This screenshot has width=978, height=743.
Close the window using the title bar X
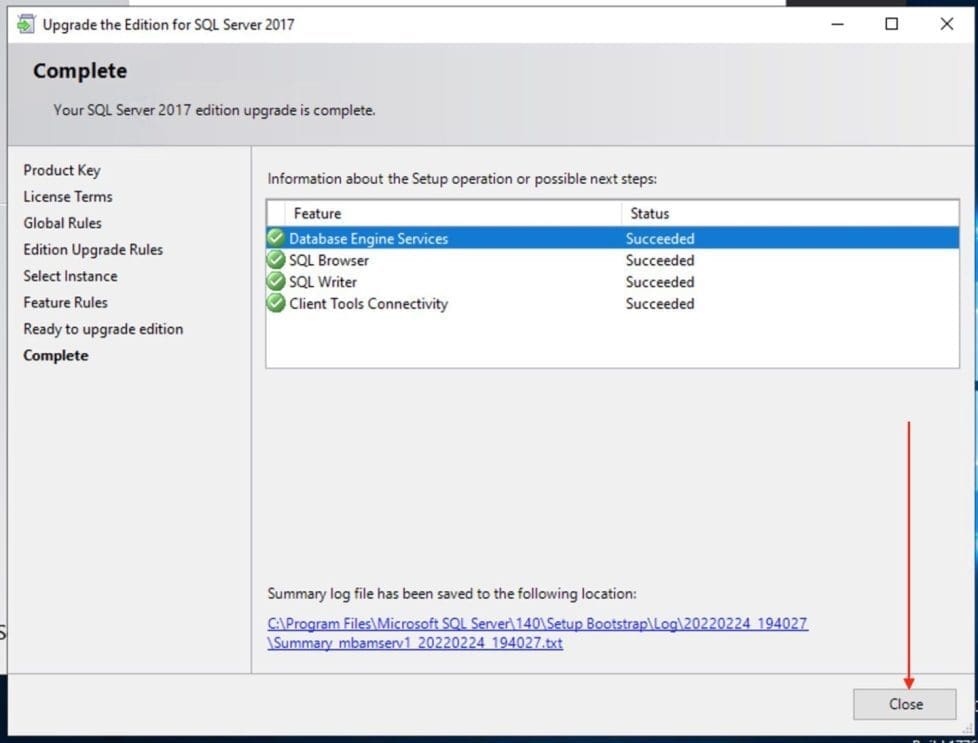[x=946, y=24]
